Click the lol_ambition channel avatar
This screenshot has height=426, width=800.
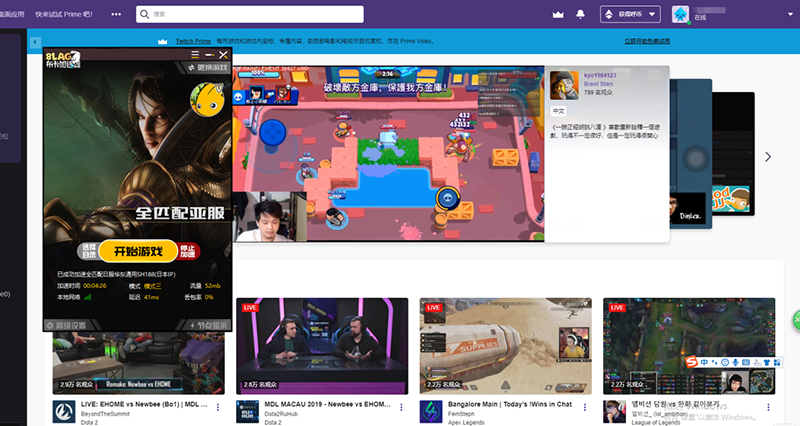coord(614,412)
